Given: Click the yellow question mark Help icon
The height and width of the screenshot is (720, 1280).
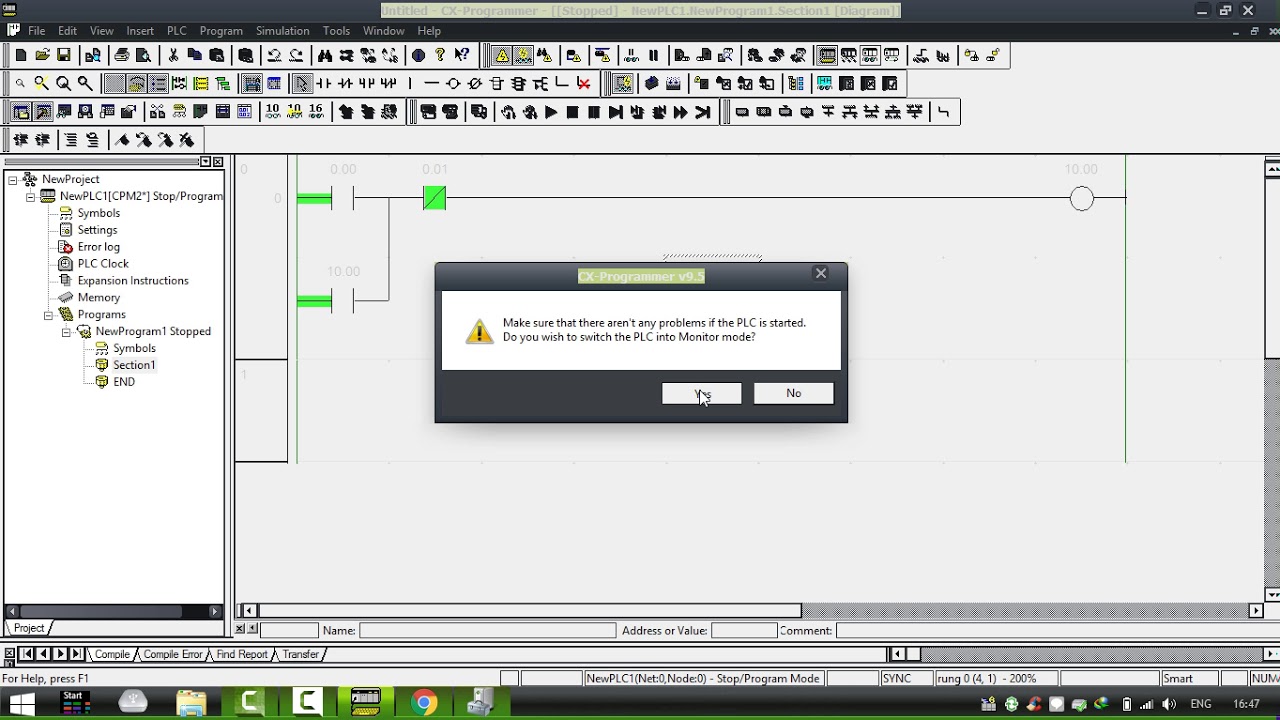Looking at the screenshot, I should [x=440, y=56].
